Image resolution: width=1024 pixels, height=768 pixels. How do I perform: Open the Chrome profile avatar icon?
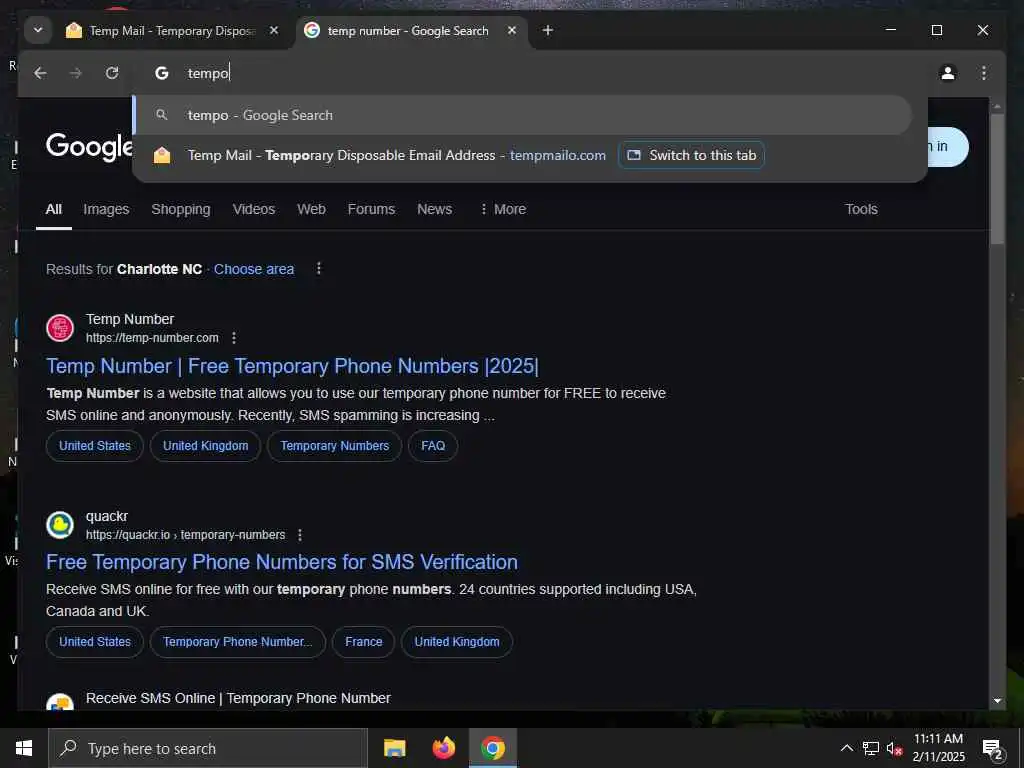(x=948, y=73)
